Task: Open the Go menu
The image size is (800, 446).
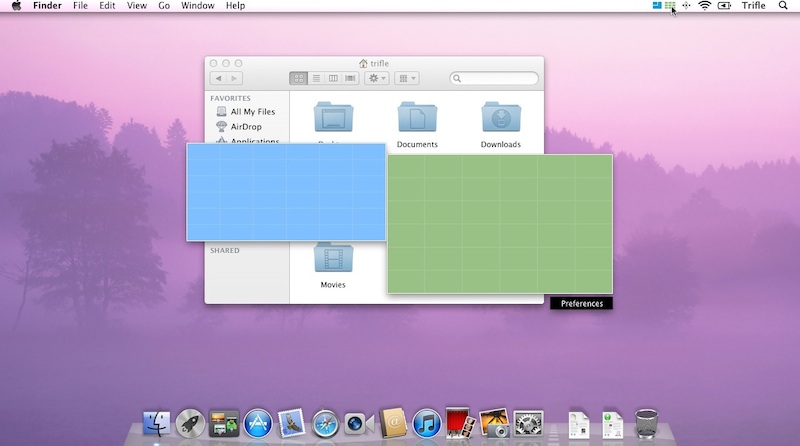Action: coord(164,6)
